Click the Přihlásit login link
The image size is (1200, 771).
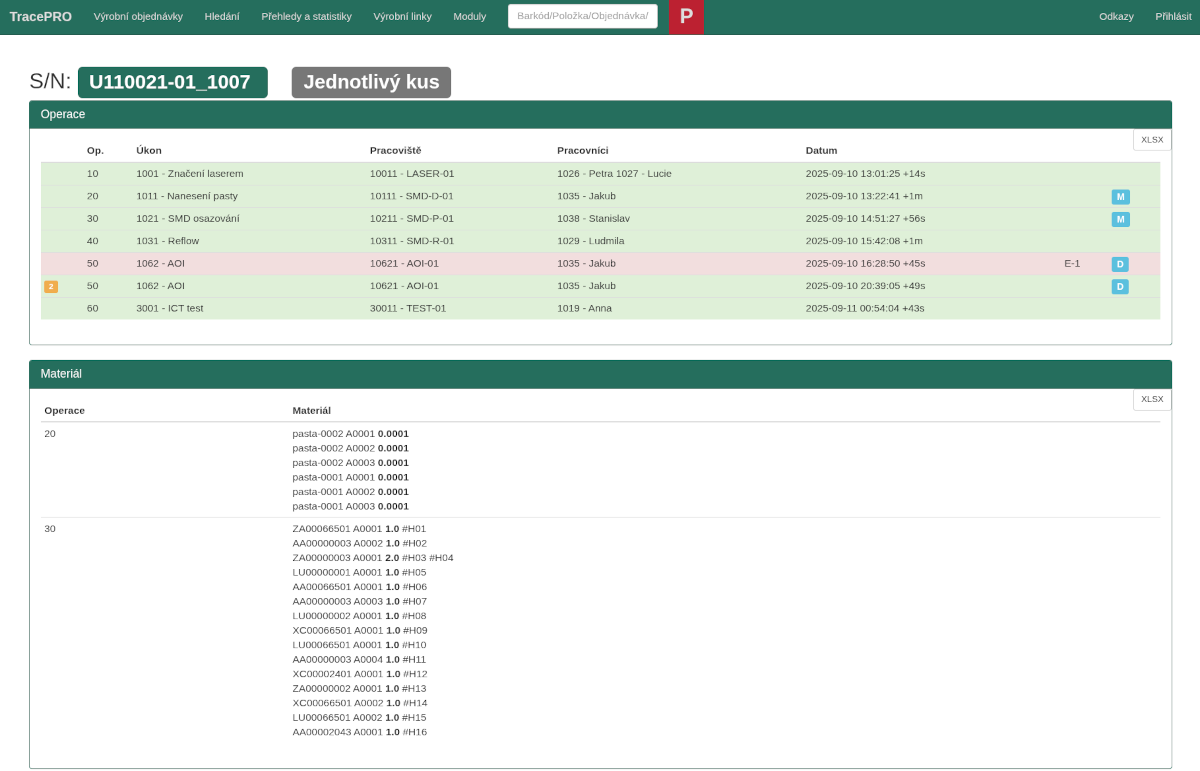[1173, 17]
